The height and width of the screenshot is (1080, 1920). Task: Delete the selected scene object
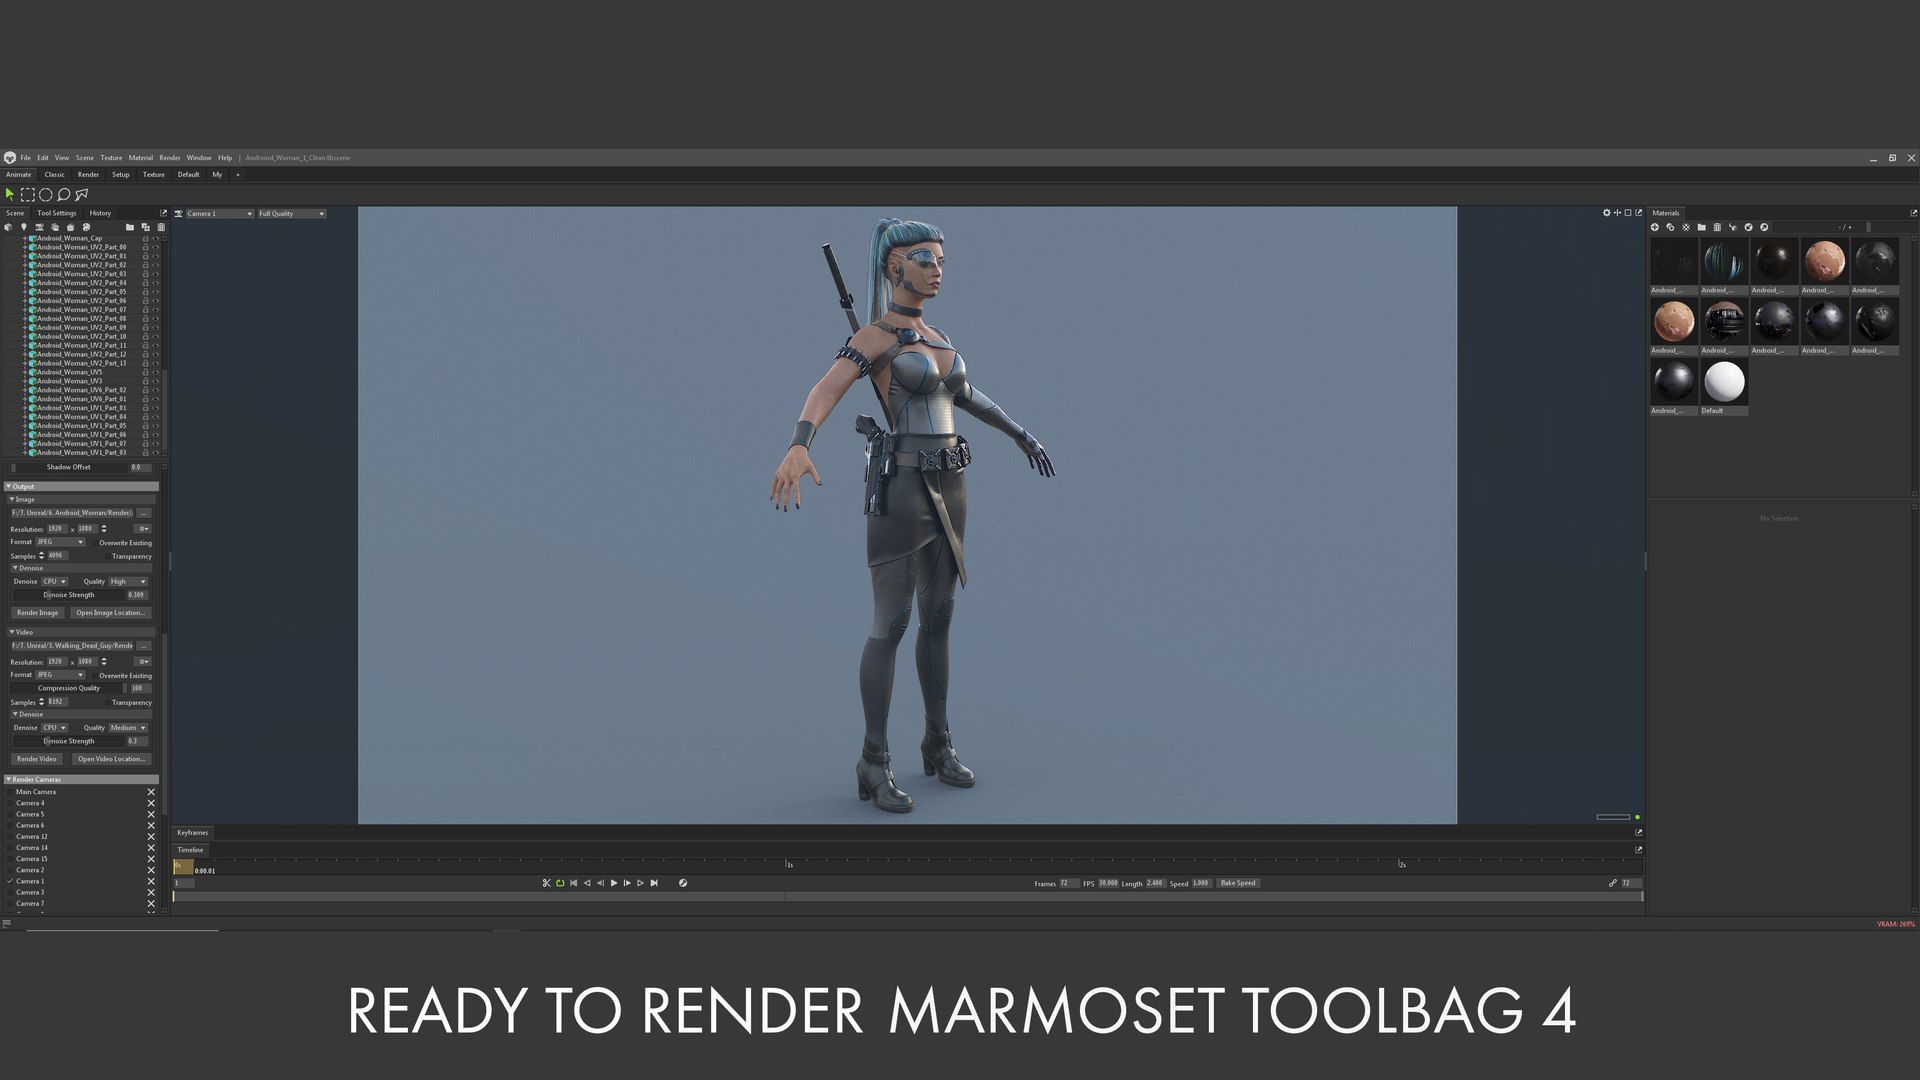pyautogui.click(x=161, y=227)
